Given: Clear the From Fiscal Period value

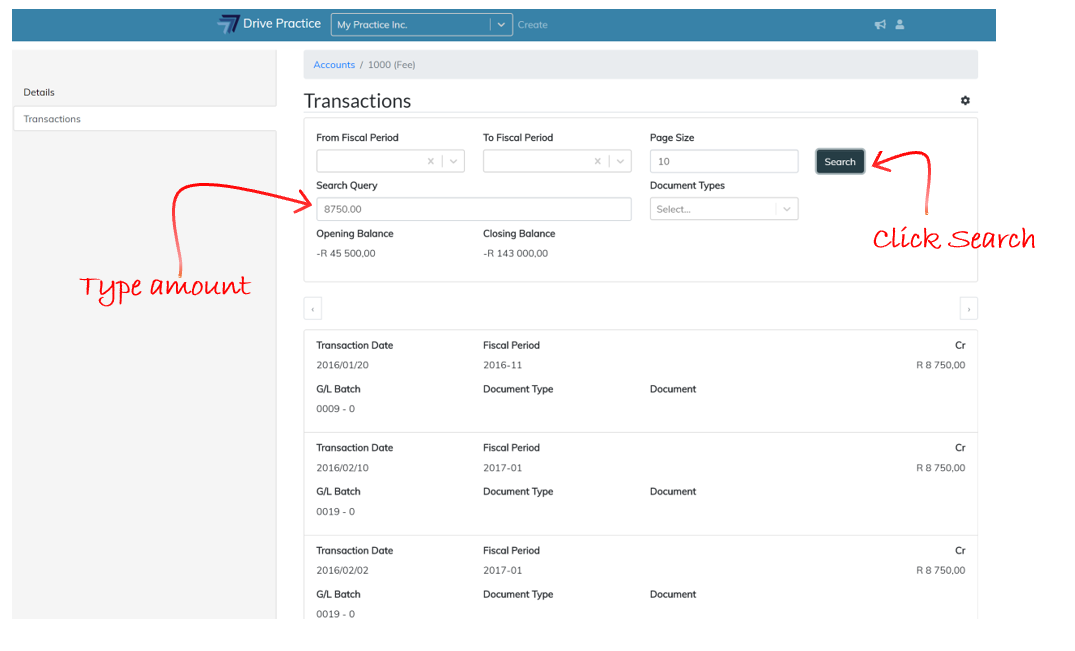Looking at the screenshot, I should coord(431,161).
